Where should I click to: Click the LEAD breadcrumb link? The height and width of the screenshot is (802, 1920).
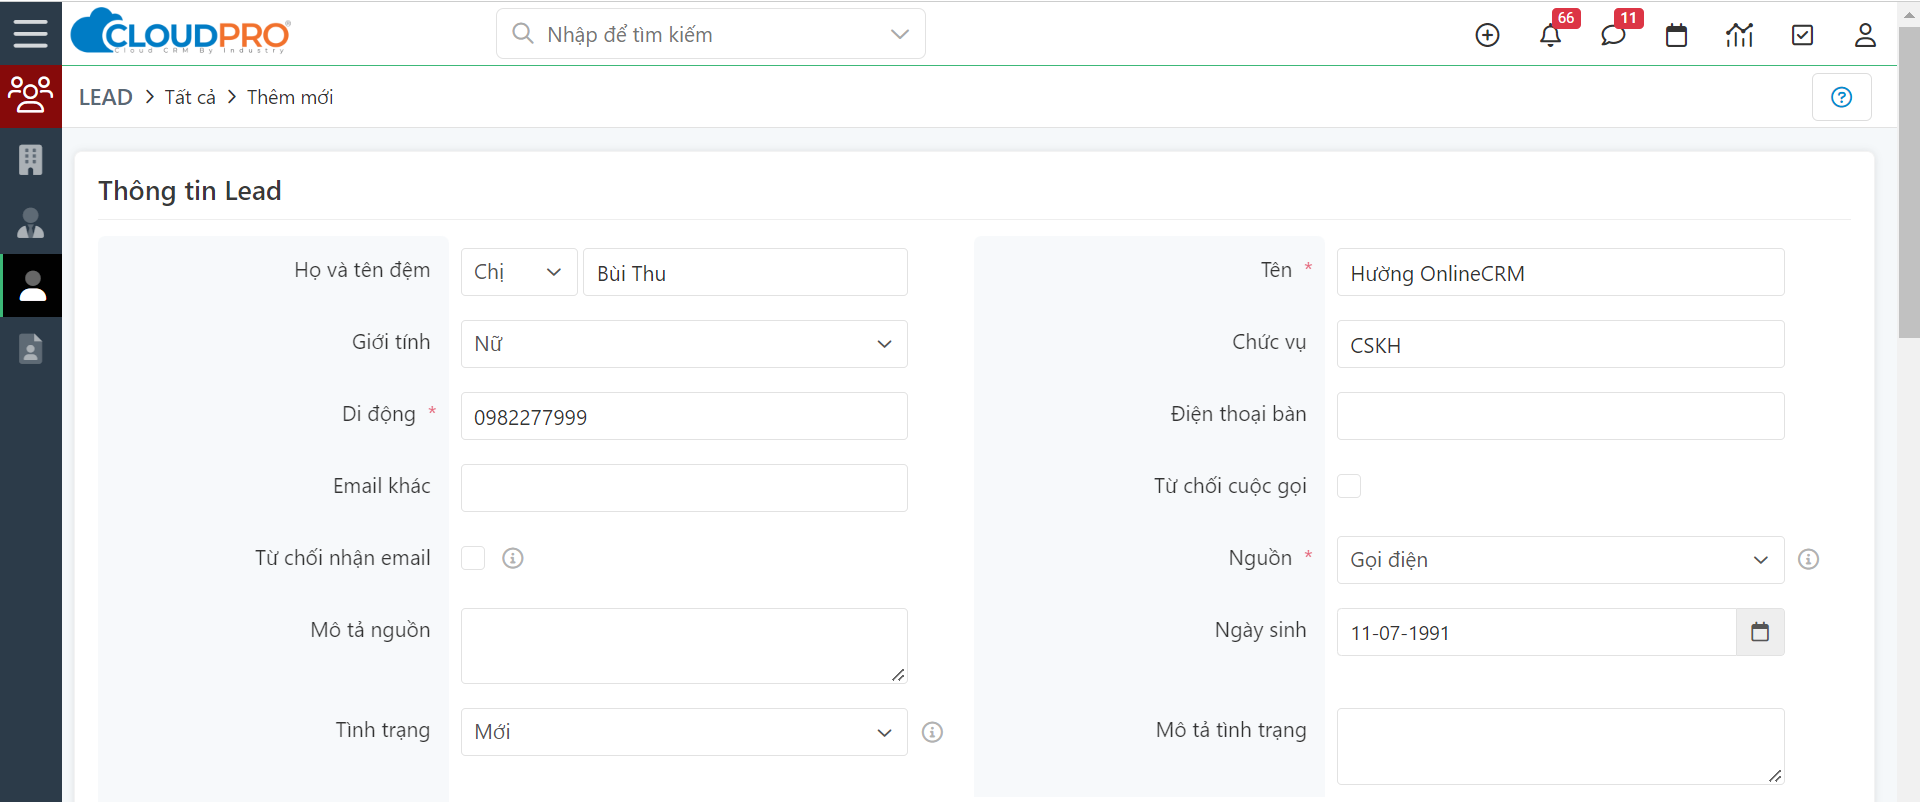[106, 97]
